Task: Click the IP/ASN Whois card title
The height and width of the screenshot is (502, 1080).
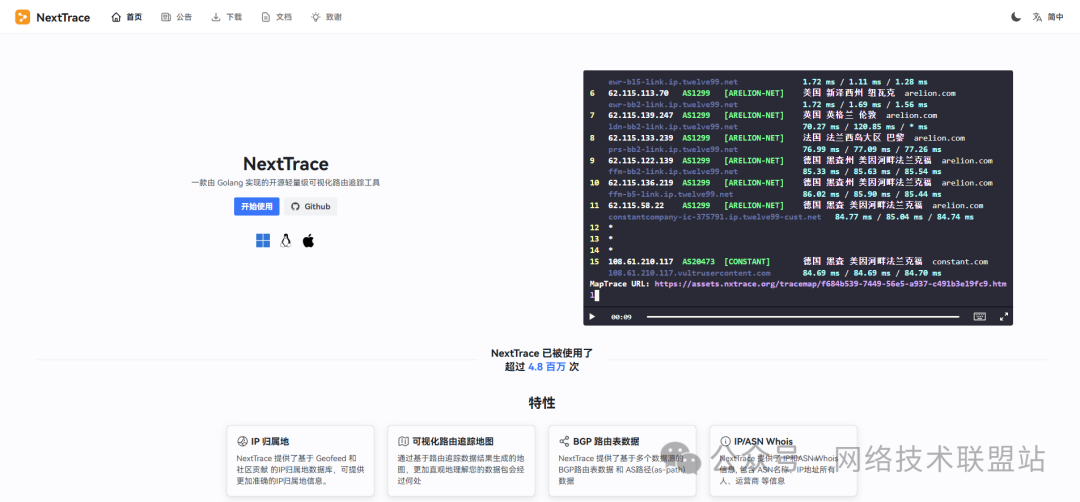Action: 763,441
